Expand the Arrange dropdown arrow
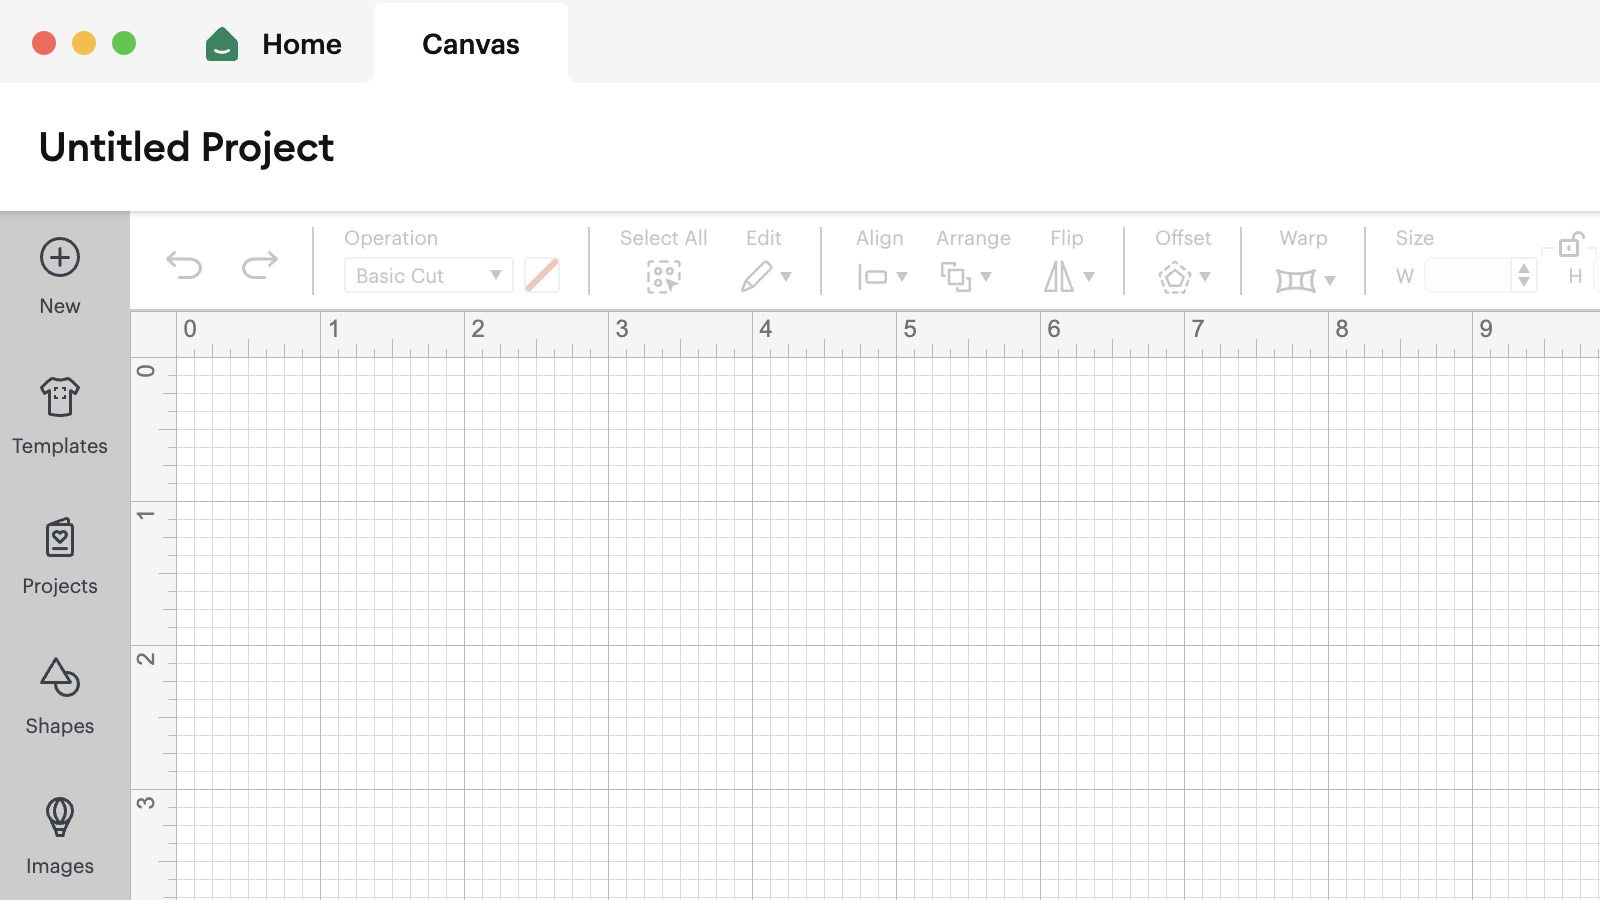The image size is (1600, 900). coord(986,277)
